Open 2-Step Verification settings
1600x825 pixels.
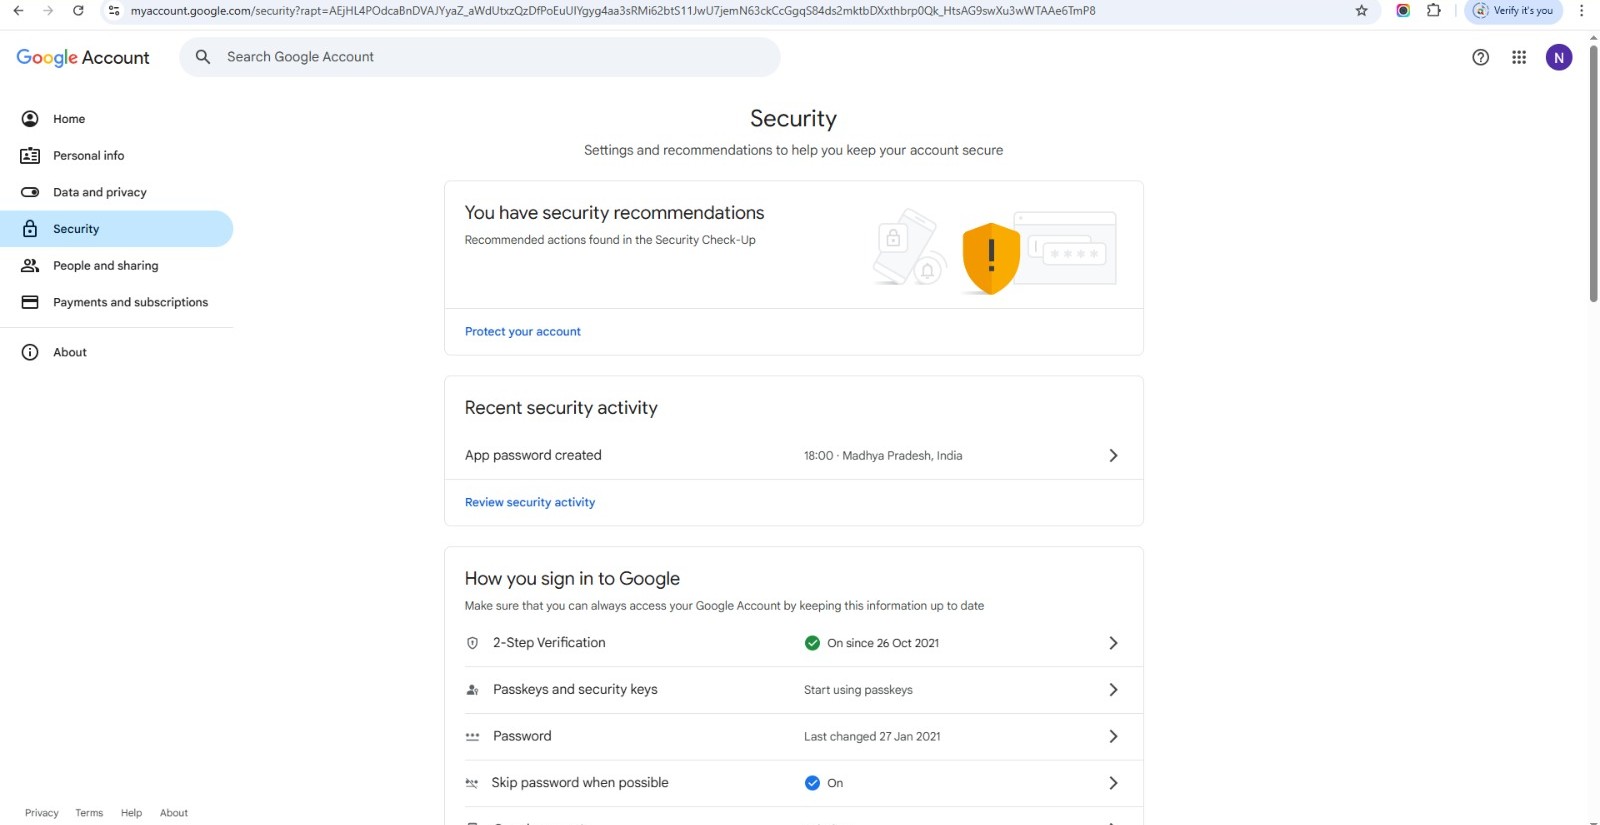[x=793, y=643]
